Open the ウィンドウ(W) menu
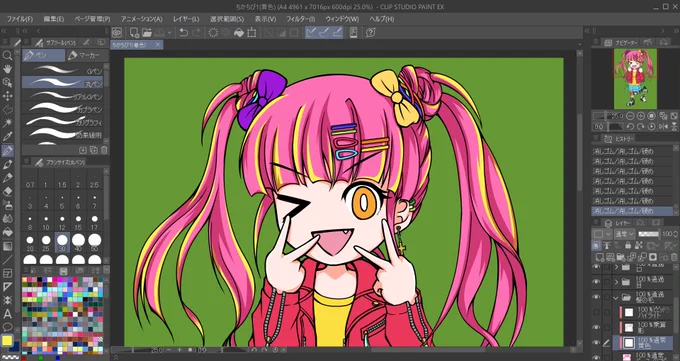680x361 pixels. tap(342, 19)
